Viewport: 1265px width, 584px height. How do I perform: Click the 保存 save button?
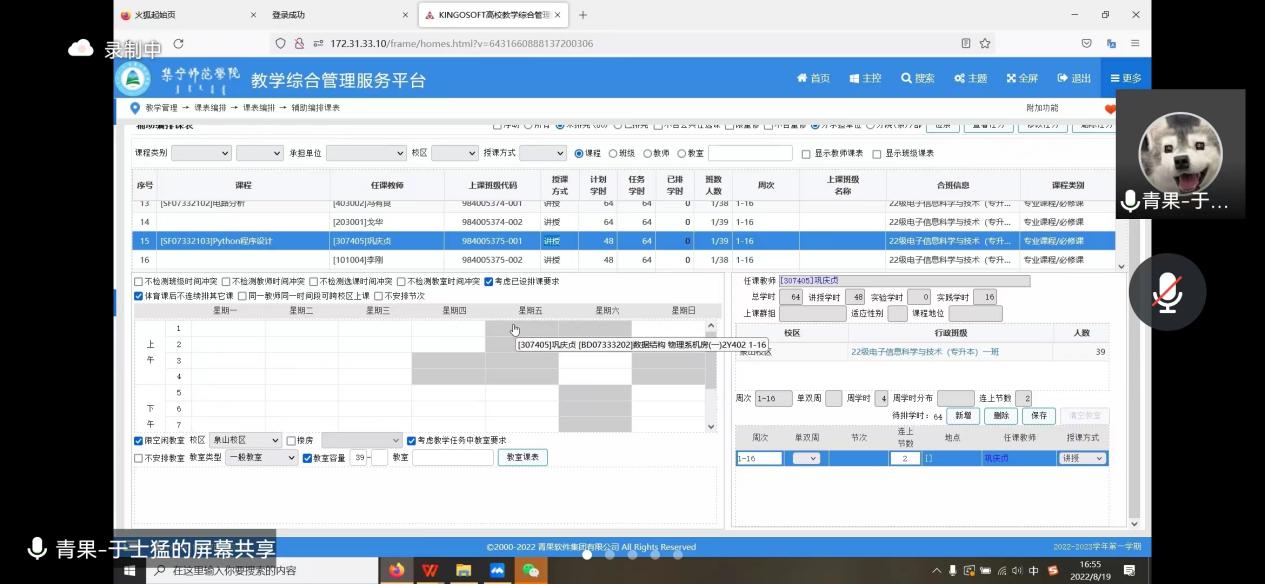[1038, 416]
